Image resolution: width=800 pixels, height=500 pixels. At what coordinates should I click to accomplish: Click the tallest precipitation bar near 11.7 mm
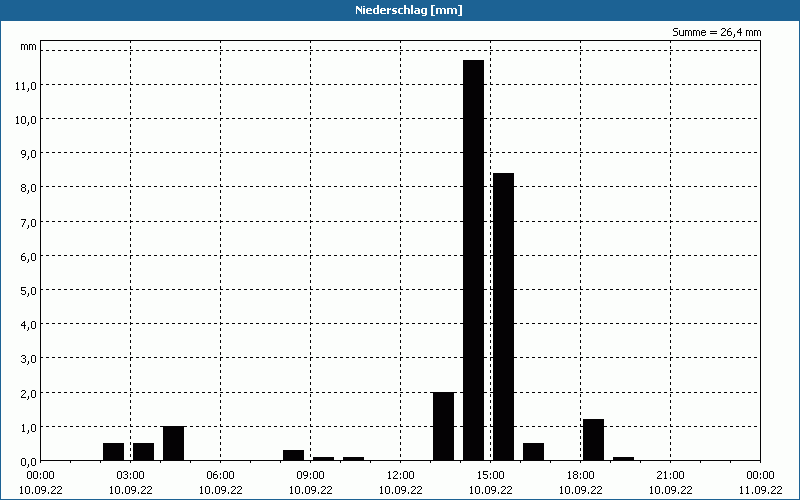coord(473,260)
